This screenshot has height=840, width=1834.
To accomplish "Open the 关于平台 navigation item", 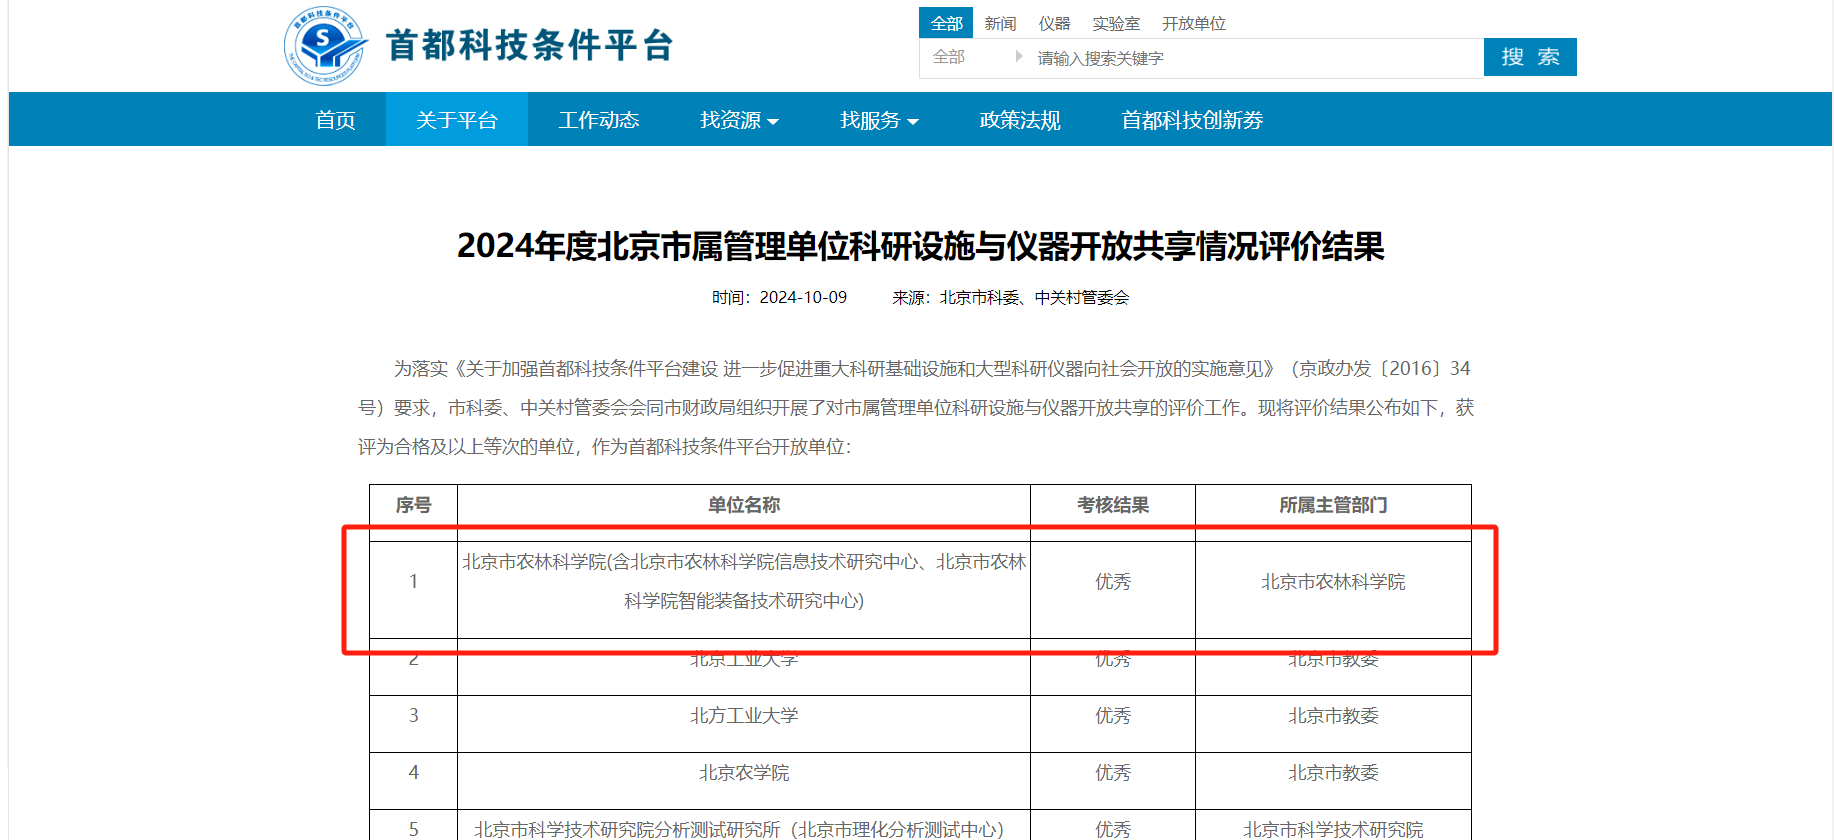I will [x=457, y=120].
